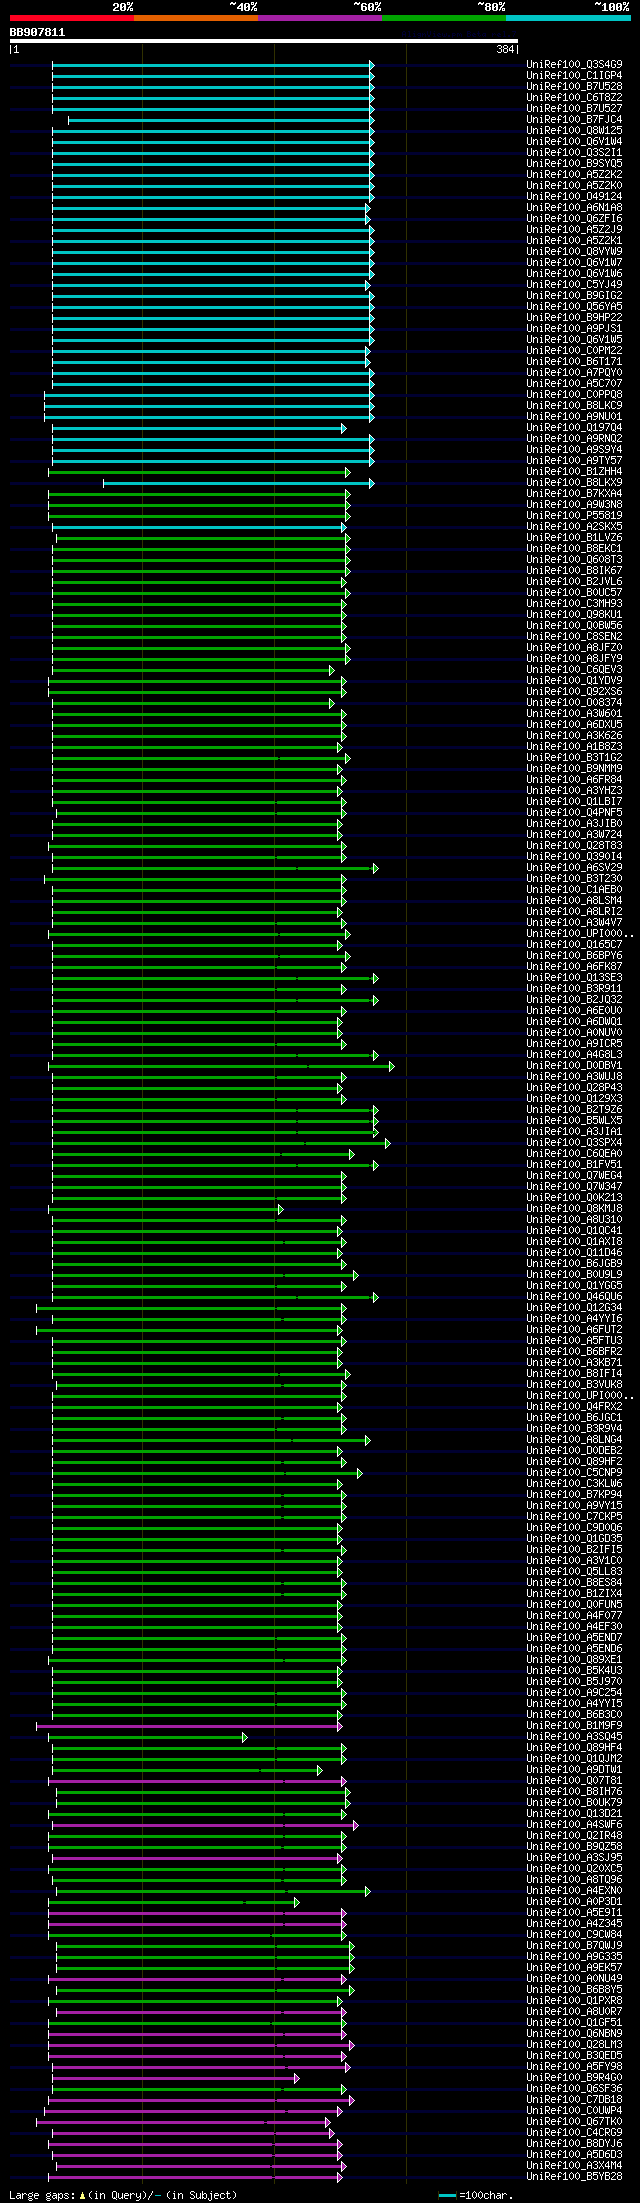Select the UniRef100_A8LSM4 label

point(574,901)
